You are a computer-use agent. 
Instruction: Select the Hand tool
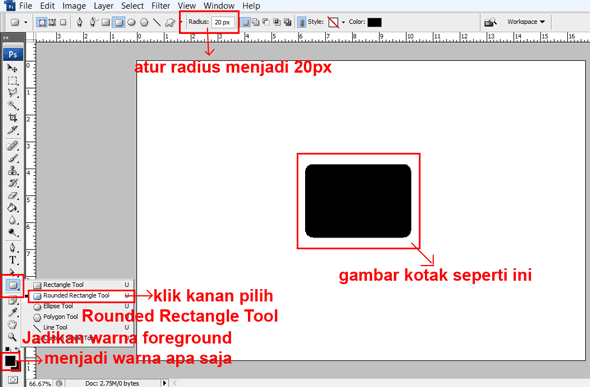coord(12,325)
